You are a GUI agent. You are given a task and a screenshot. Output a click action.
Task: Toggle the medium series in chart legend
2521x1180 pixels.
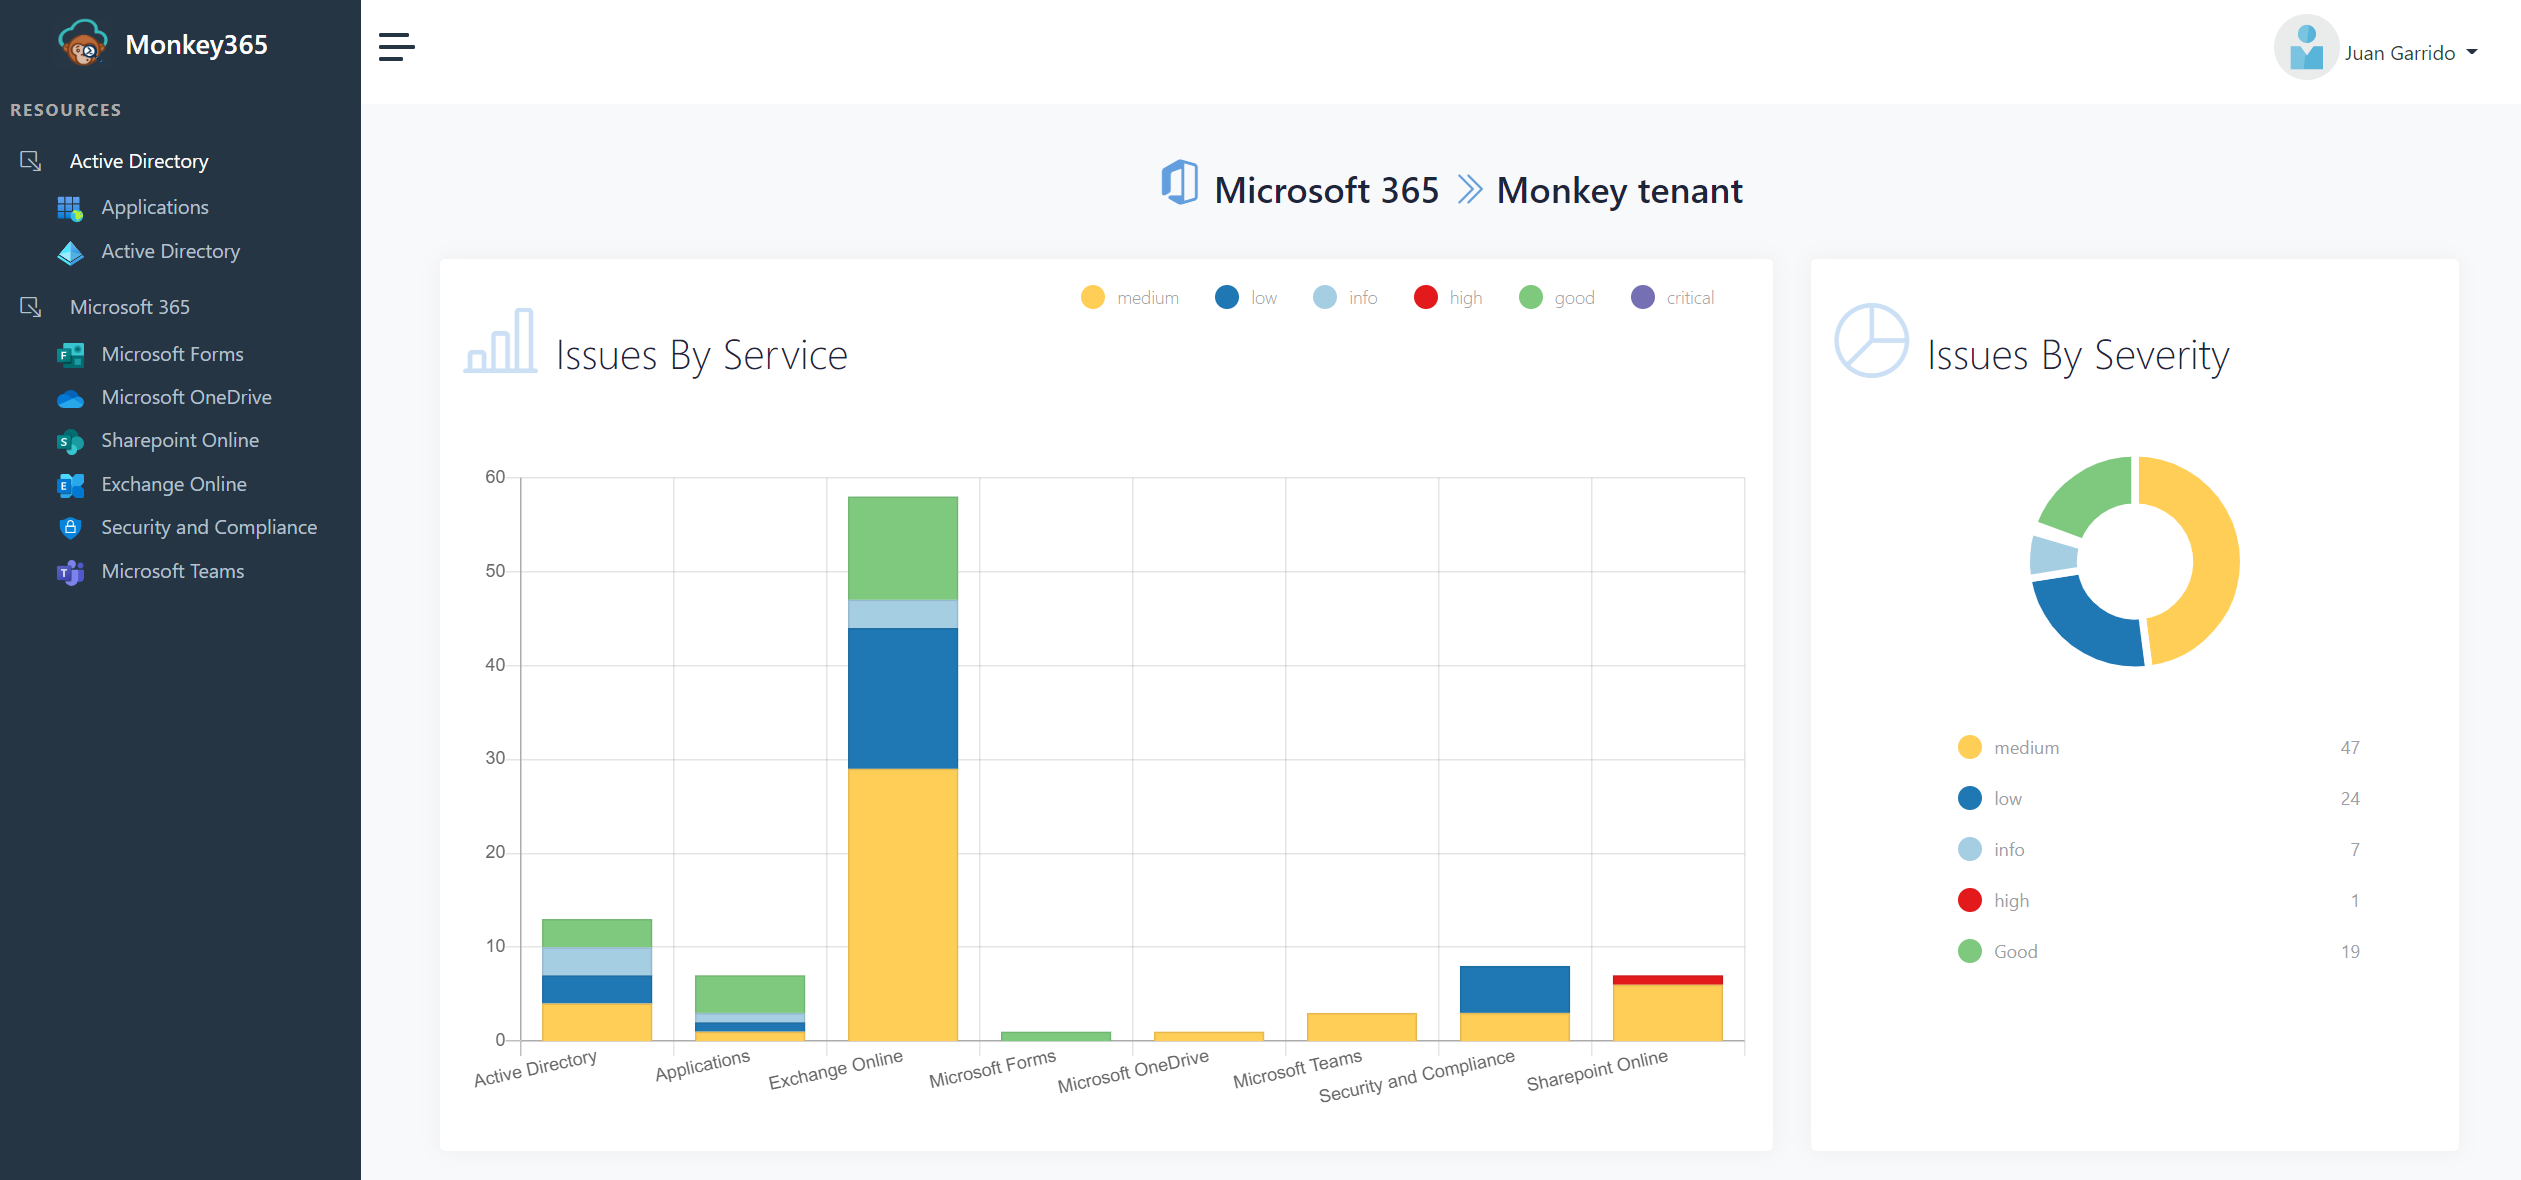1093,298
